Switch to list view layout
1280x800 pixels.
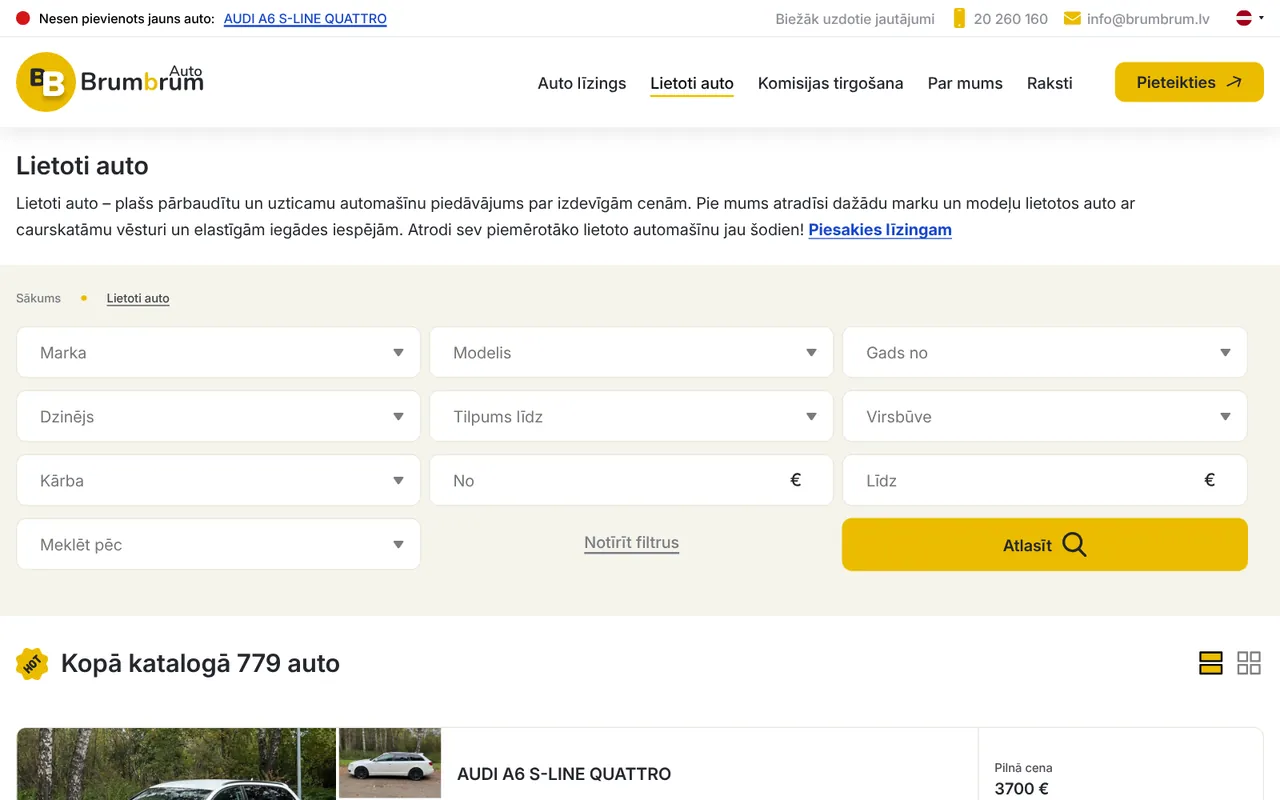click(1211, 663)
